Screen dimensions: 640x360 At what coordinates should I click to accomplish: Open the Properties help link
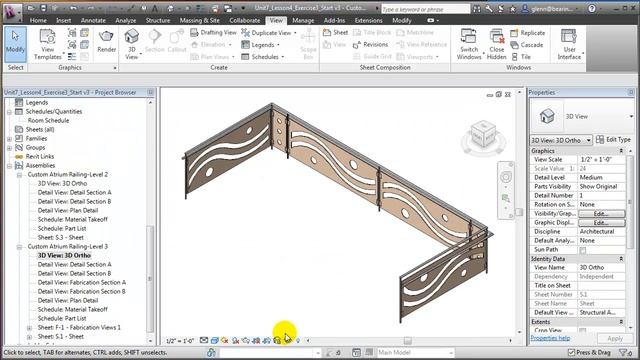[x=550, y=338]
